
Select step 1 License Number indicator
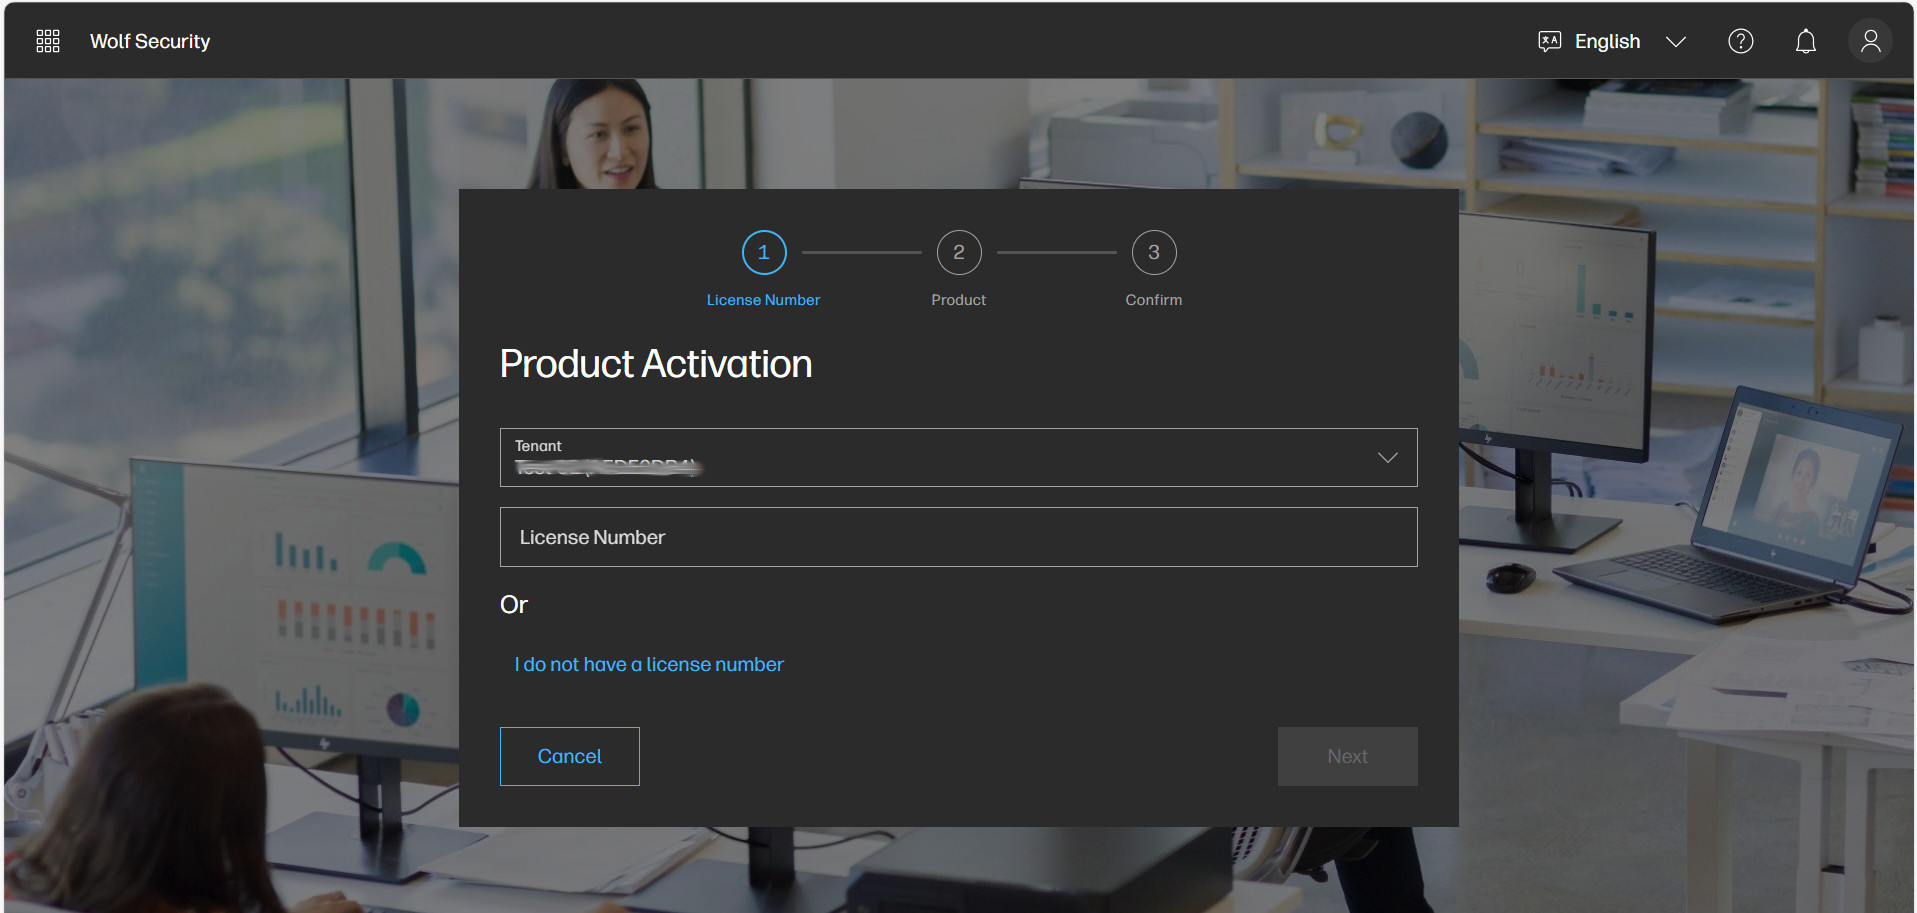click(x=763, y=252)
